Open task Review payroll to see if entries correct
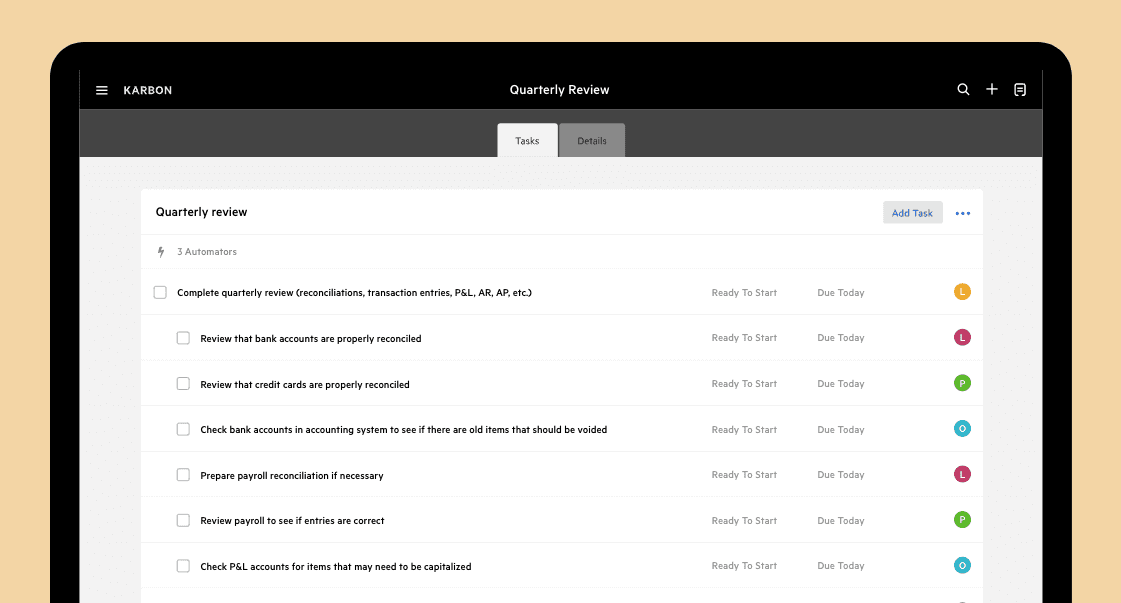 tap(292, 521)
